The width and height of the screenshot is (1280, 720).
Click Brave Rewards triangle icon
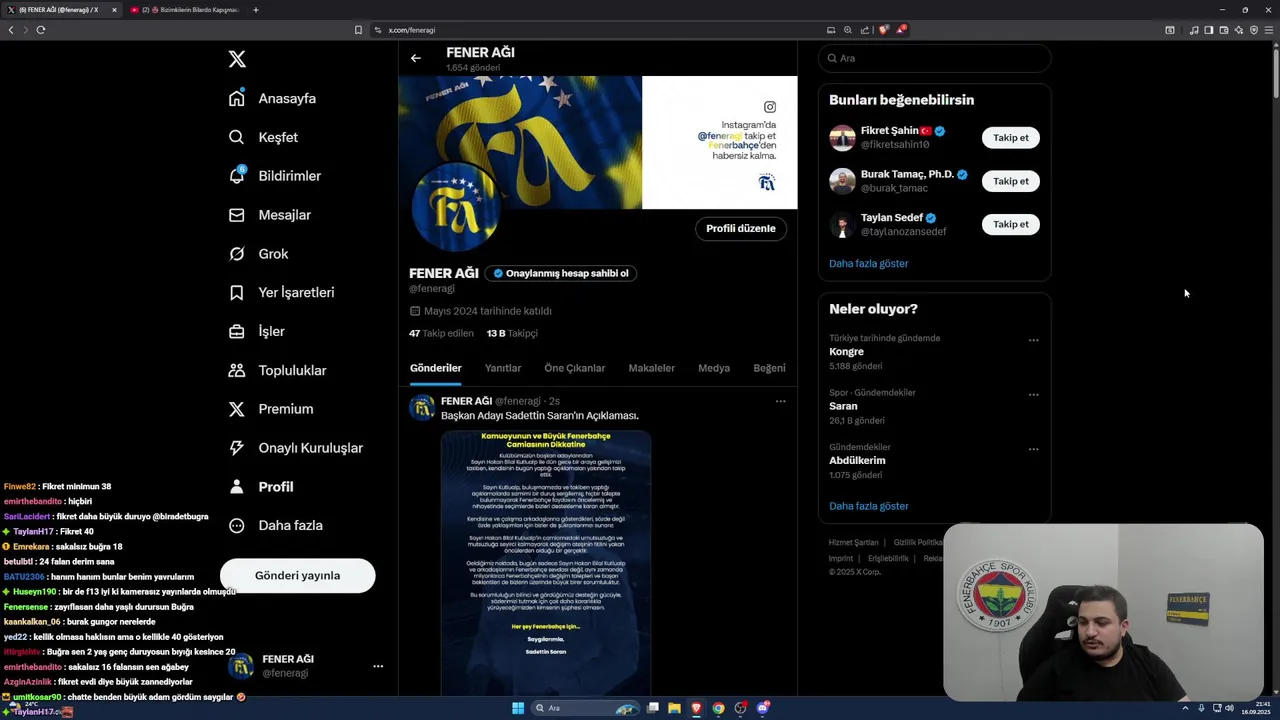coord(900,30)
